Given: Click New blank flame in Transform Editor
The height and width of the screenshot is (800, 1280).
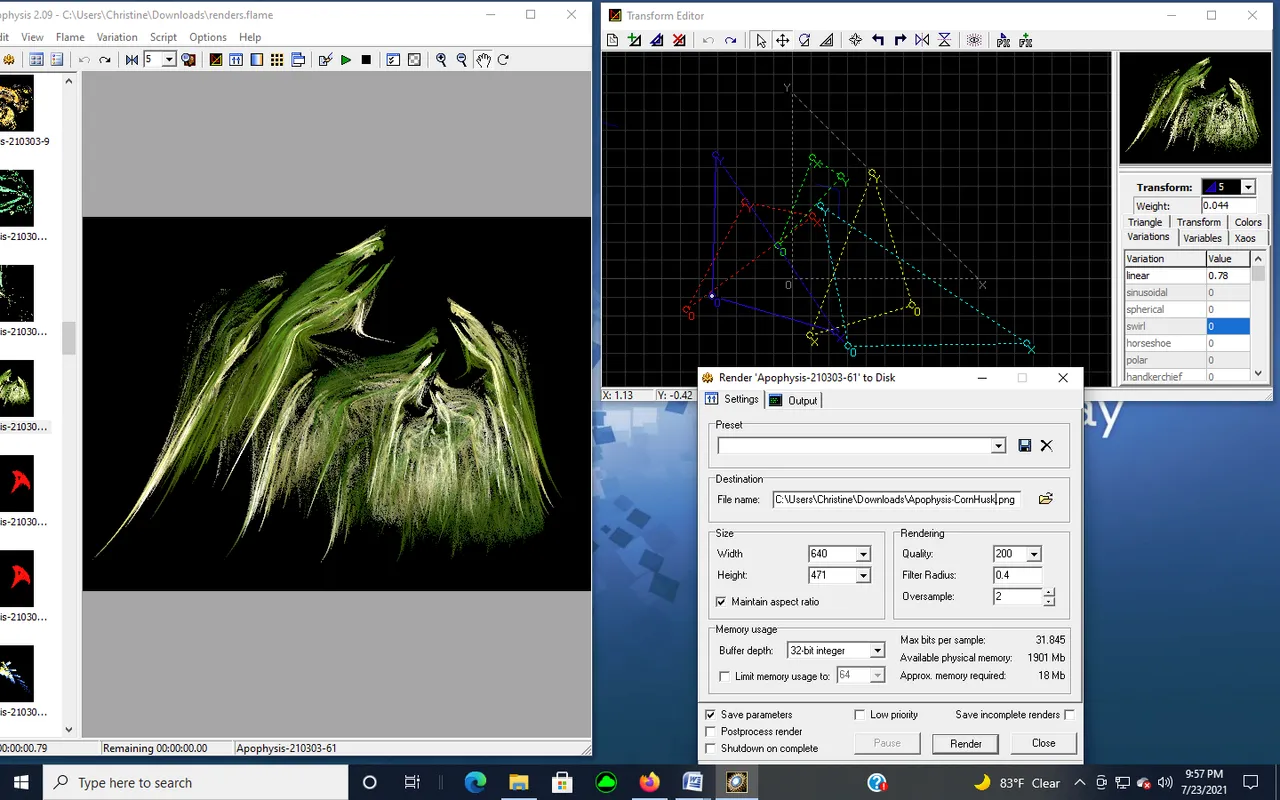Looking at the screenshot, I should (x=613, y=40).
